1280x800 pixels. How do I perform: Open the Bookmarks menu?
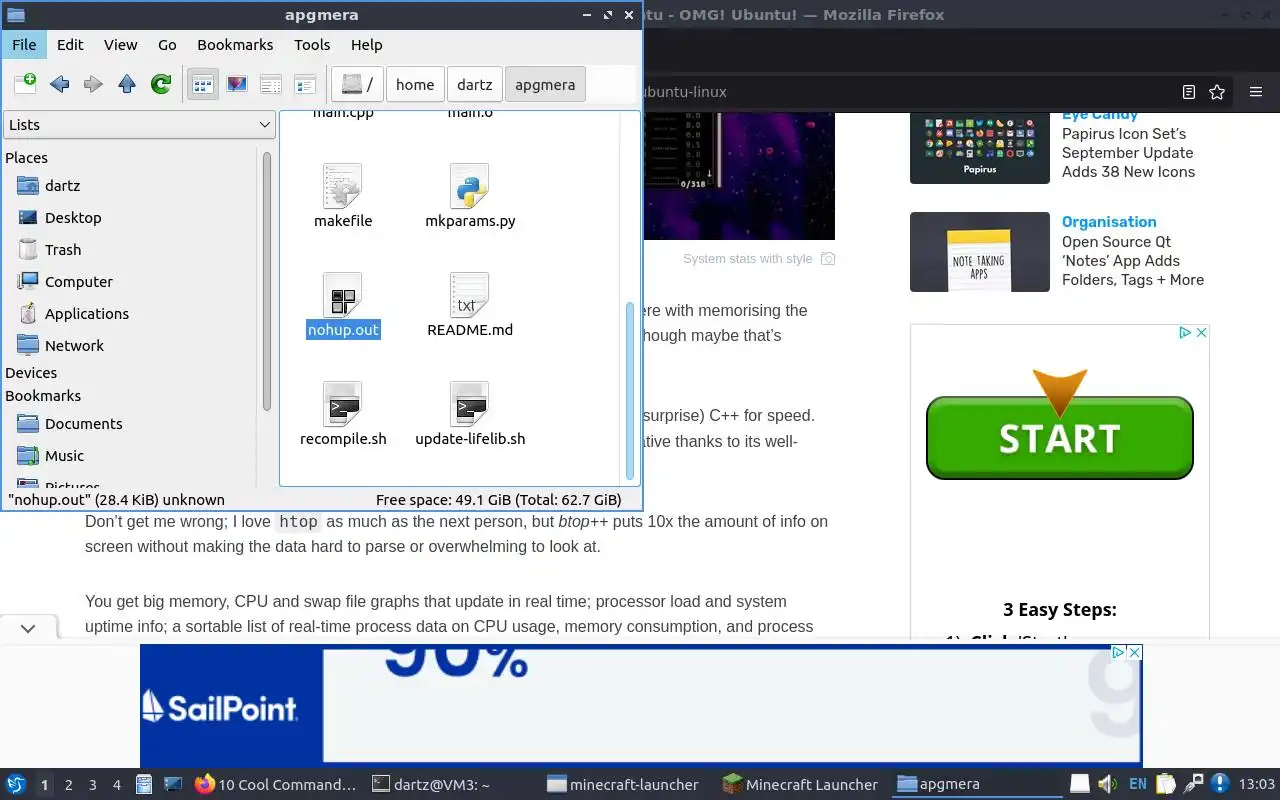[235, 45]
